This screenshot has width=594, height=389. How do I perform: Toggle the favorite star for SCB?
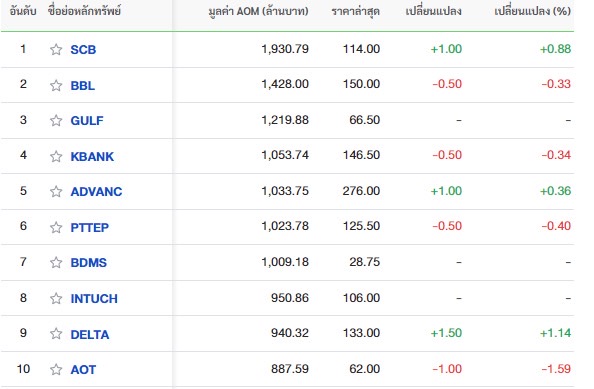56,49
